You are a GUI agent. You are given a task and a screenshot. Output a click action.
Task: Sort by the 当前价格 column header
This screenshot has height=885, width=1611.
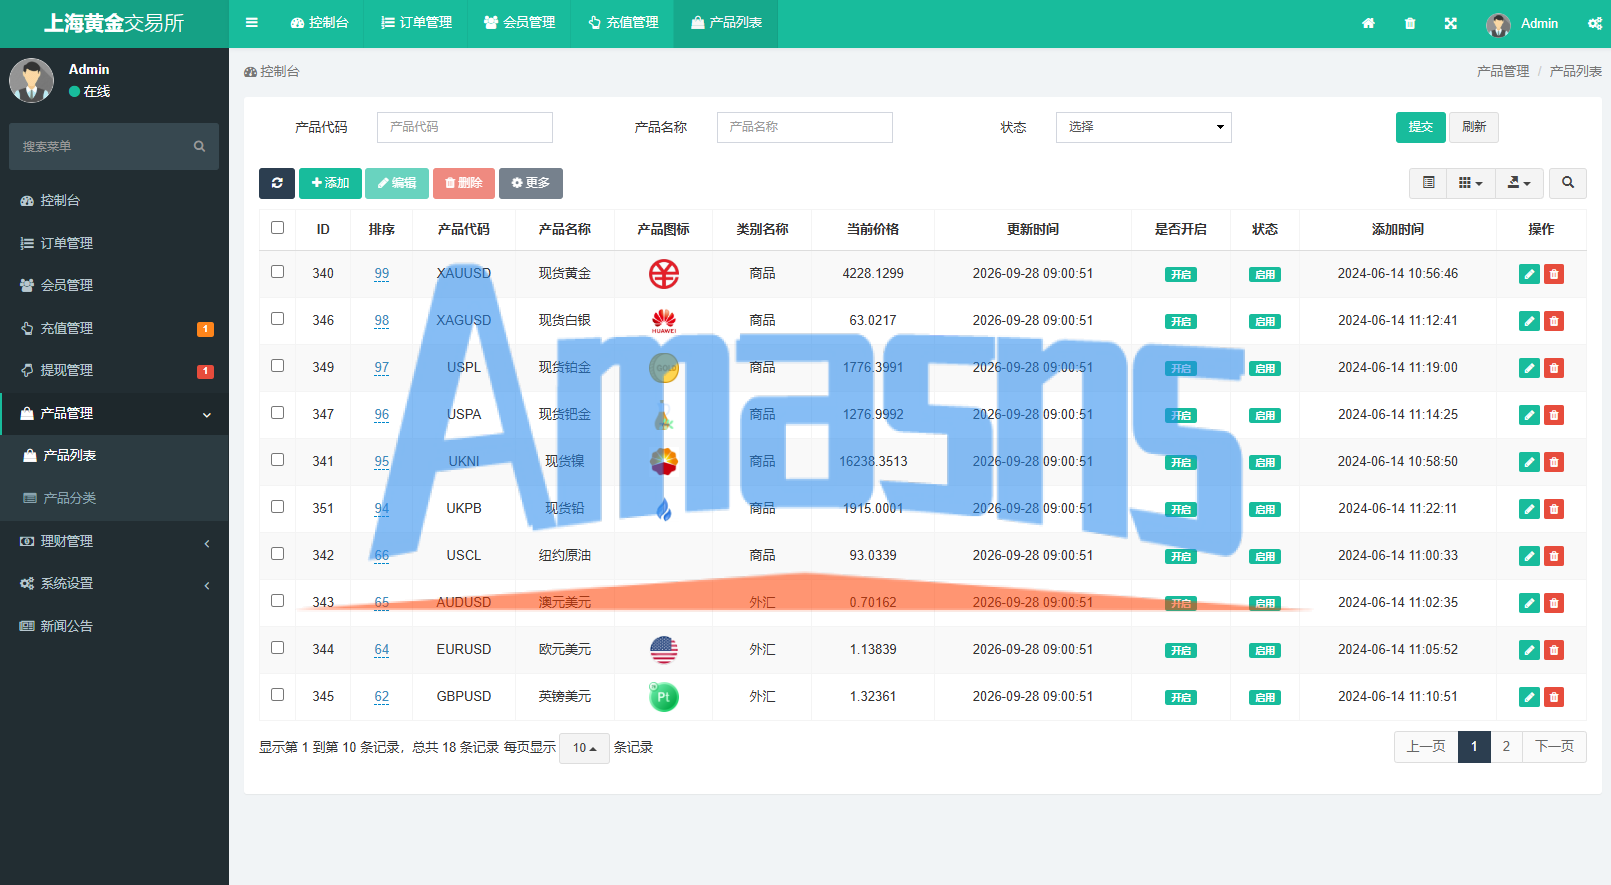873,229
